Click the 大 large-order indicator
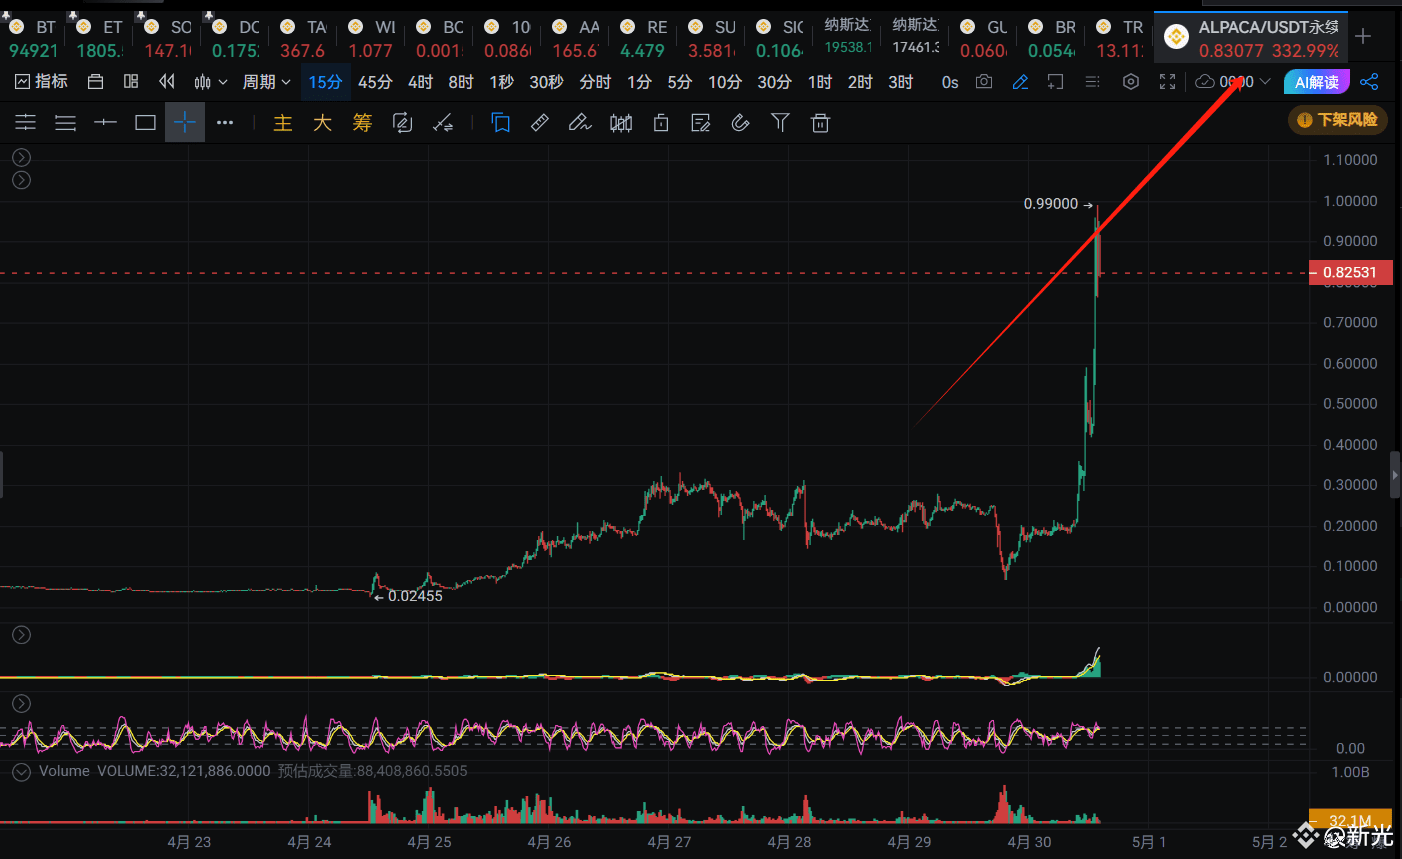This screenshot has width=1402, height=859. pos(322,123)
